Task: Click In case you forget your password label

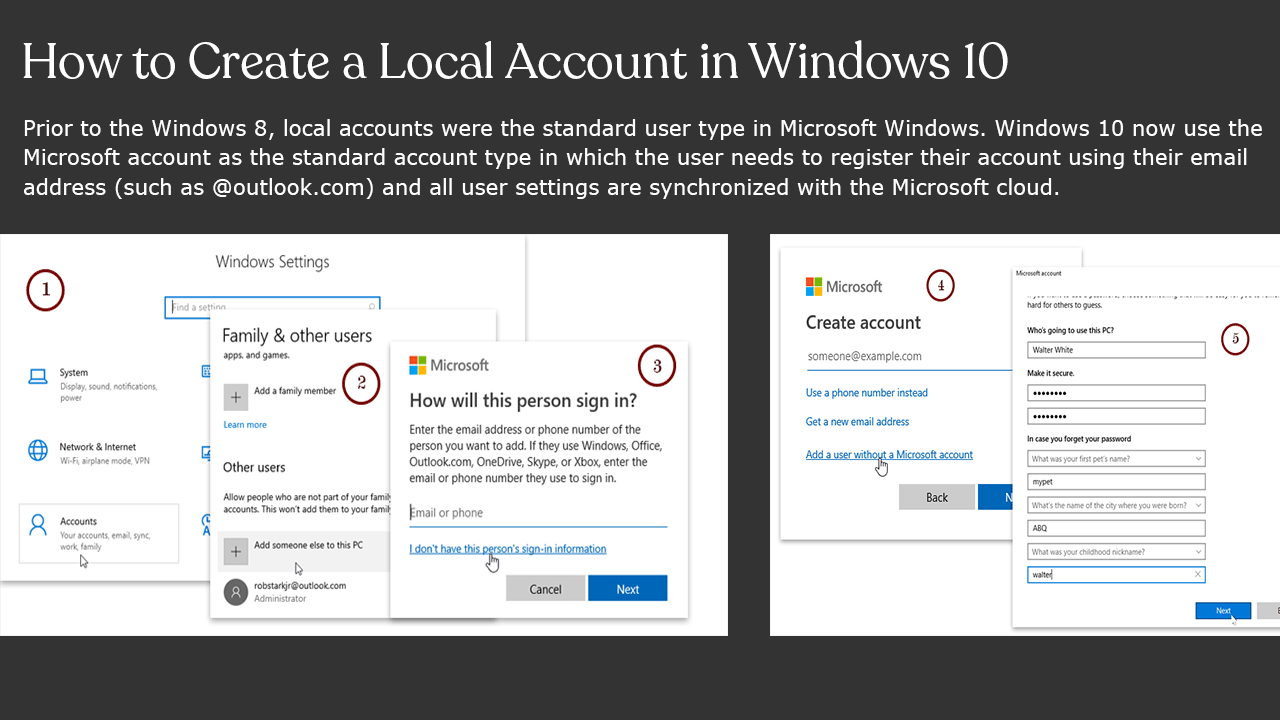Action: pos(1079,439)
